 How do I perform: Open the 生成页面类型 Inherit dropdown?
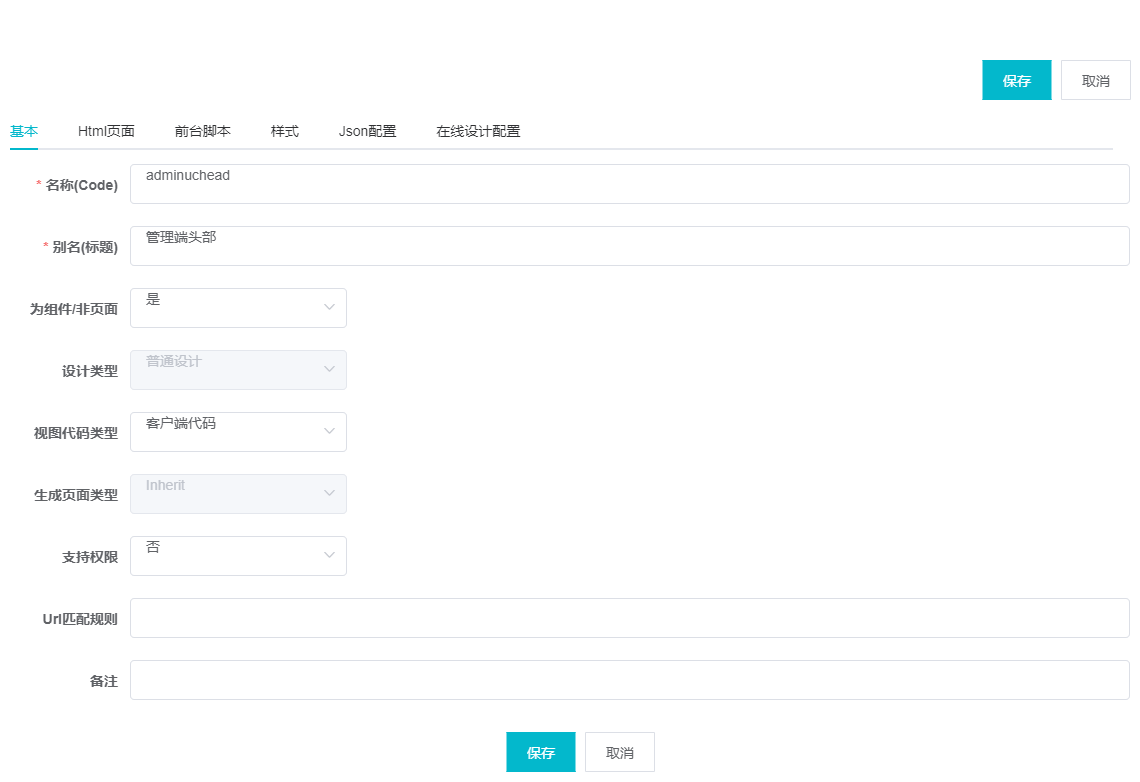238,494
